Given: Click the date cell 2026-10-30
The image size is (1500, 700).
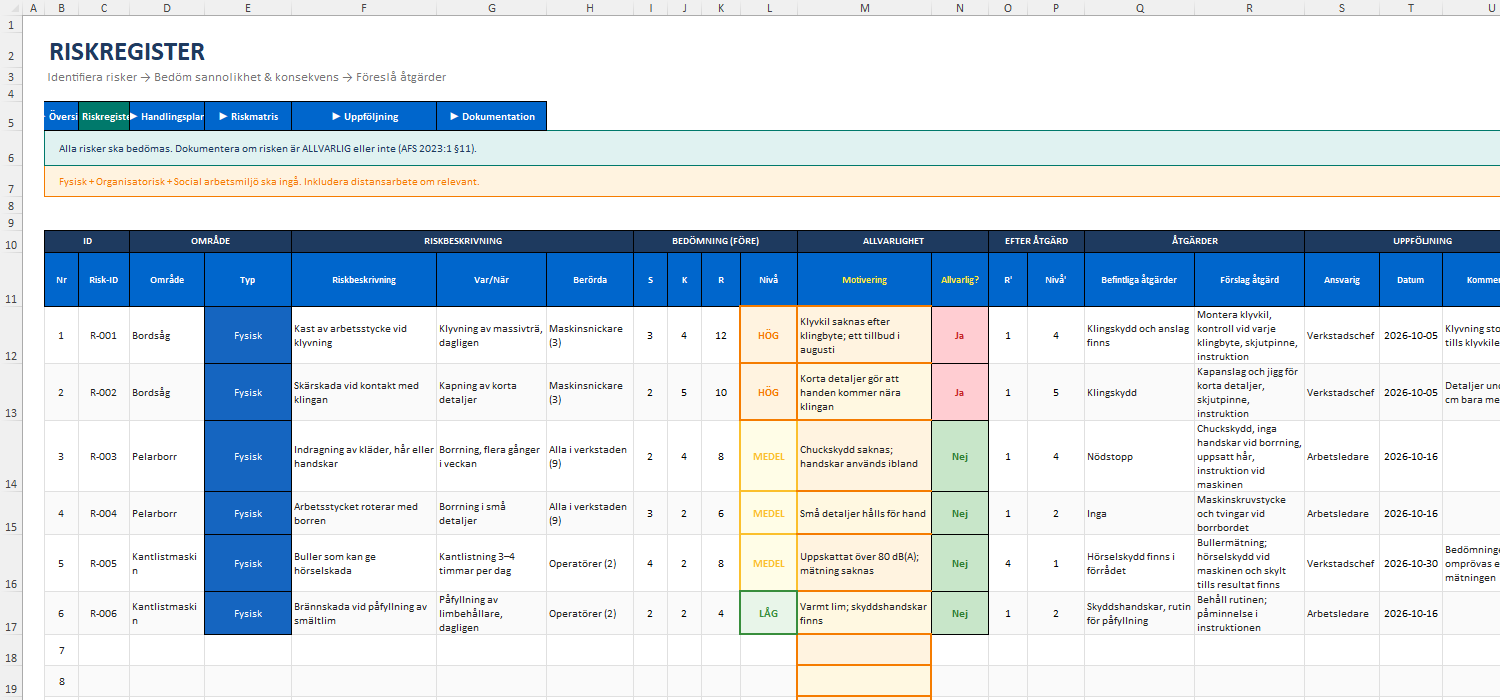Looking at the screenshot, I should point(1411,563).
